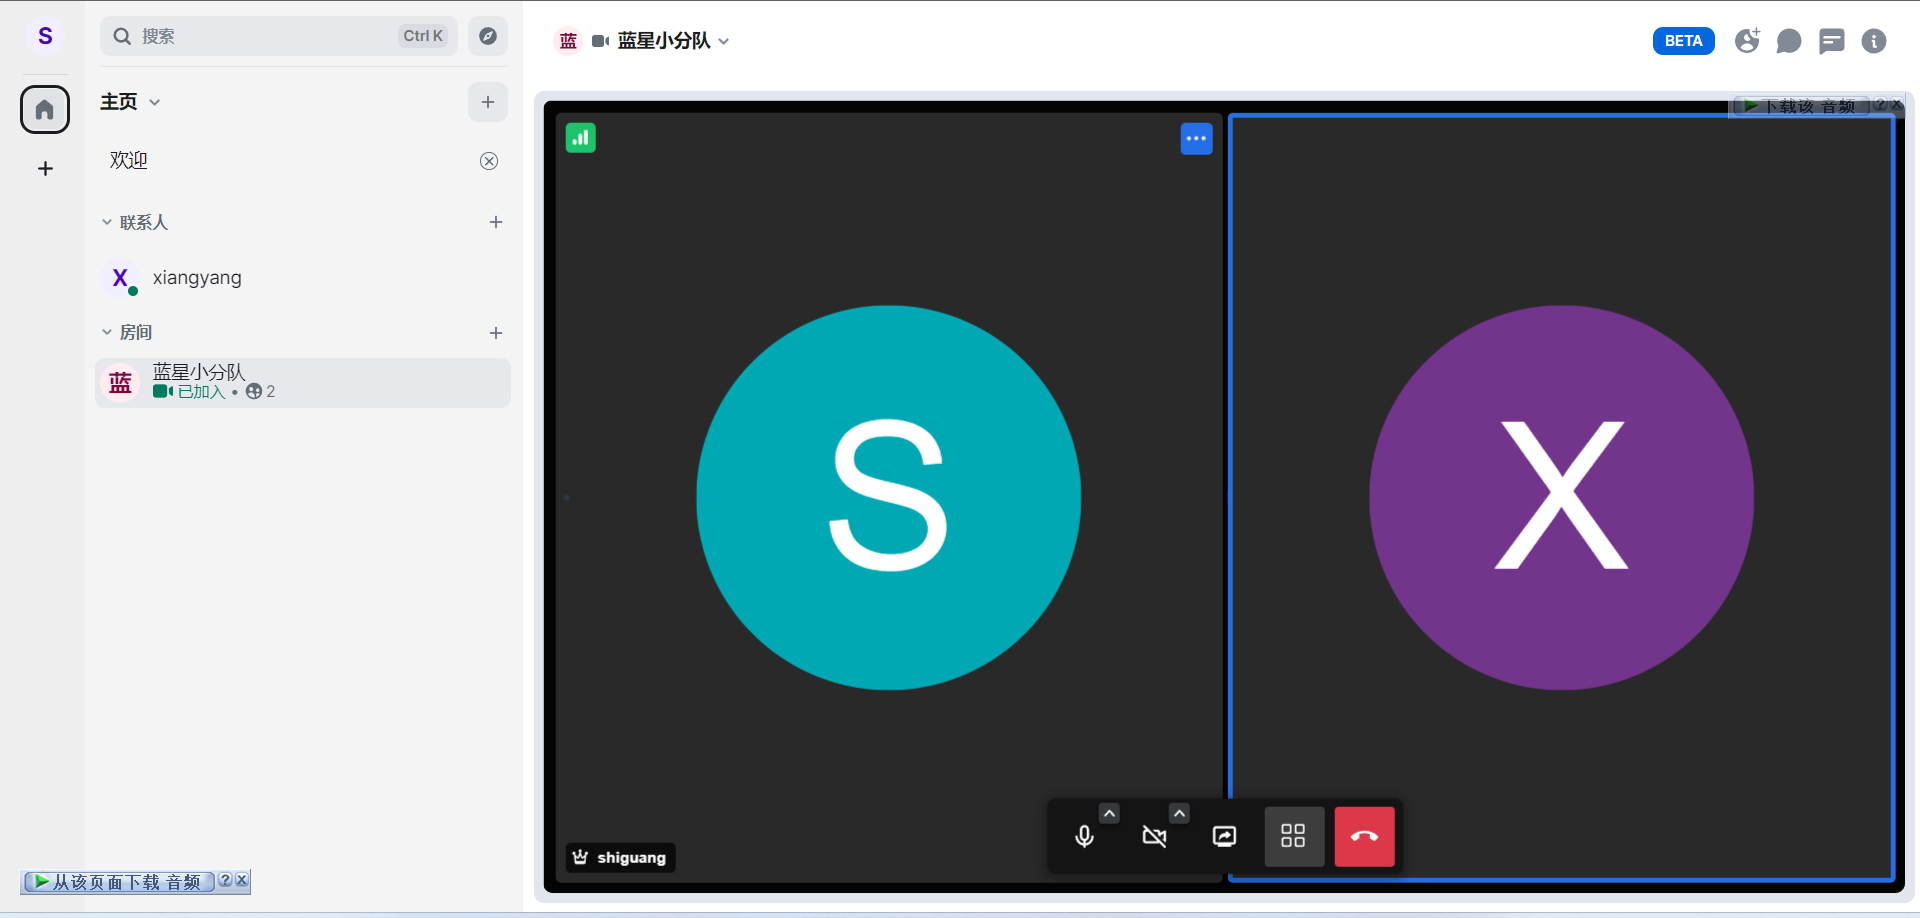Open the room chat panel
This screenshot has width=1920, height=918.
click(1789, 41)
